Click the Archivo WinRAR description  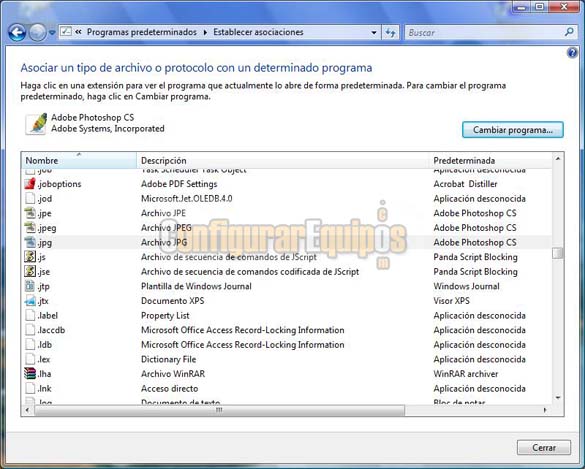173,373
